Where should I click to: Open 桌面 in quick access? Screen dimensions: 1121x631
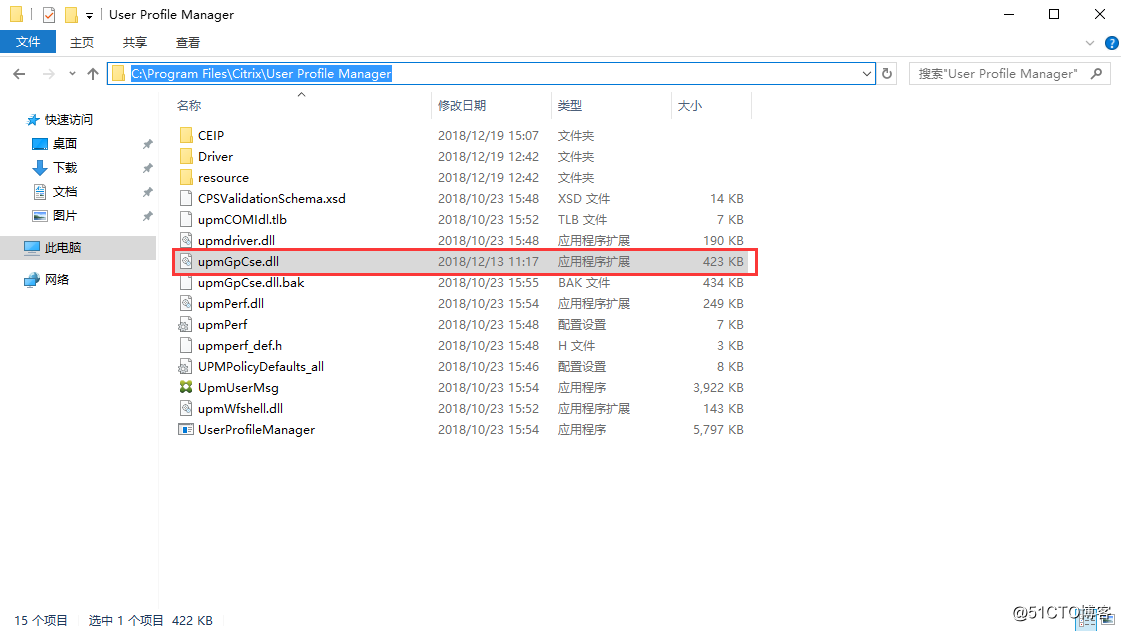(x=64, y=144)
